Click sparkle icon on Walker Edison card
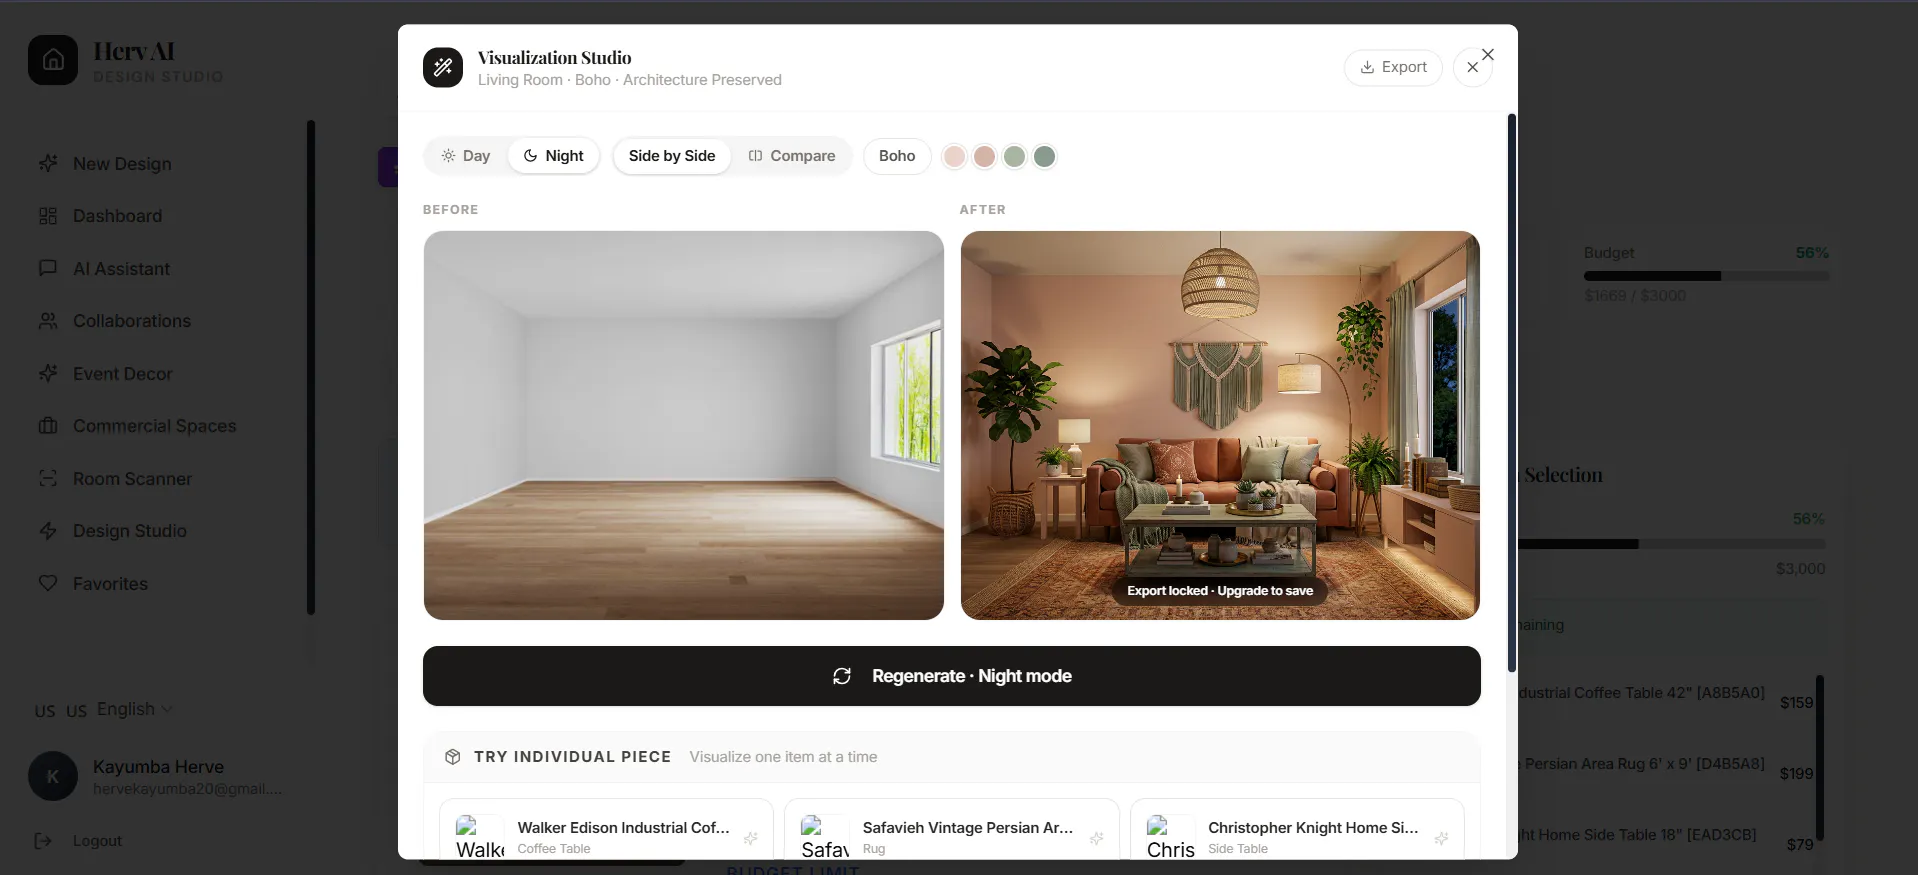Image resolution: width=1918 pixels, height=875 pixels. (x=751, y=838)
